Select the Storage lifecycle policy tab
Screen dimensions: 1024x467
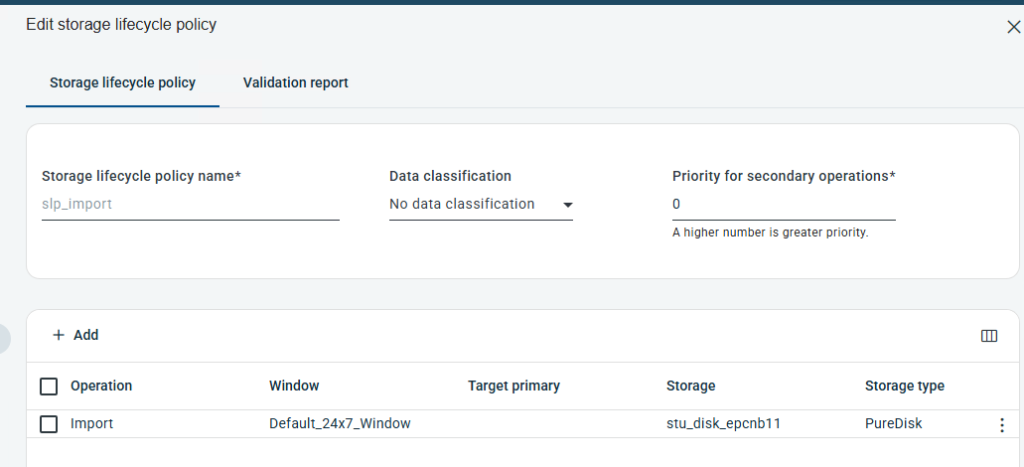click(122, 83)
